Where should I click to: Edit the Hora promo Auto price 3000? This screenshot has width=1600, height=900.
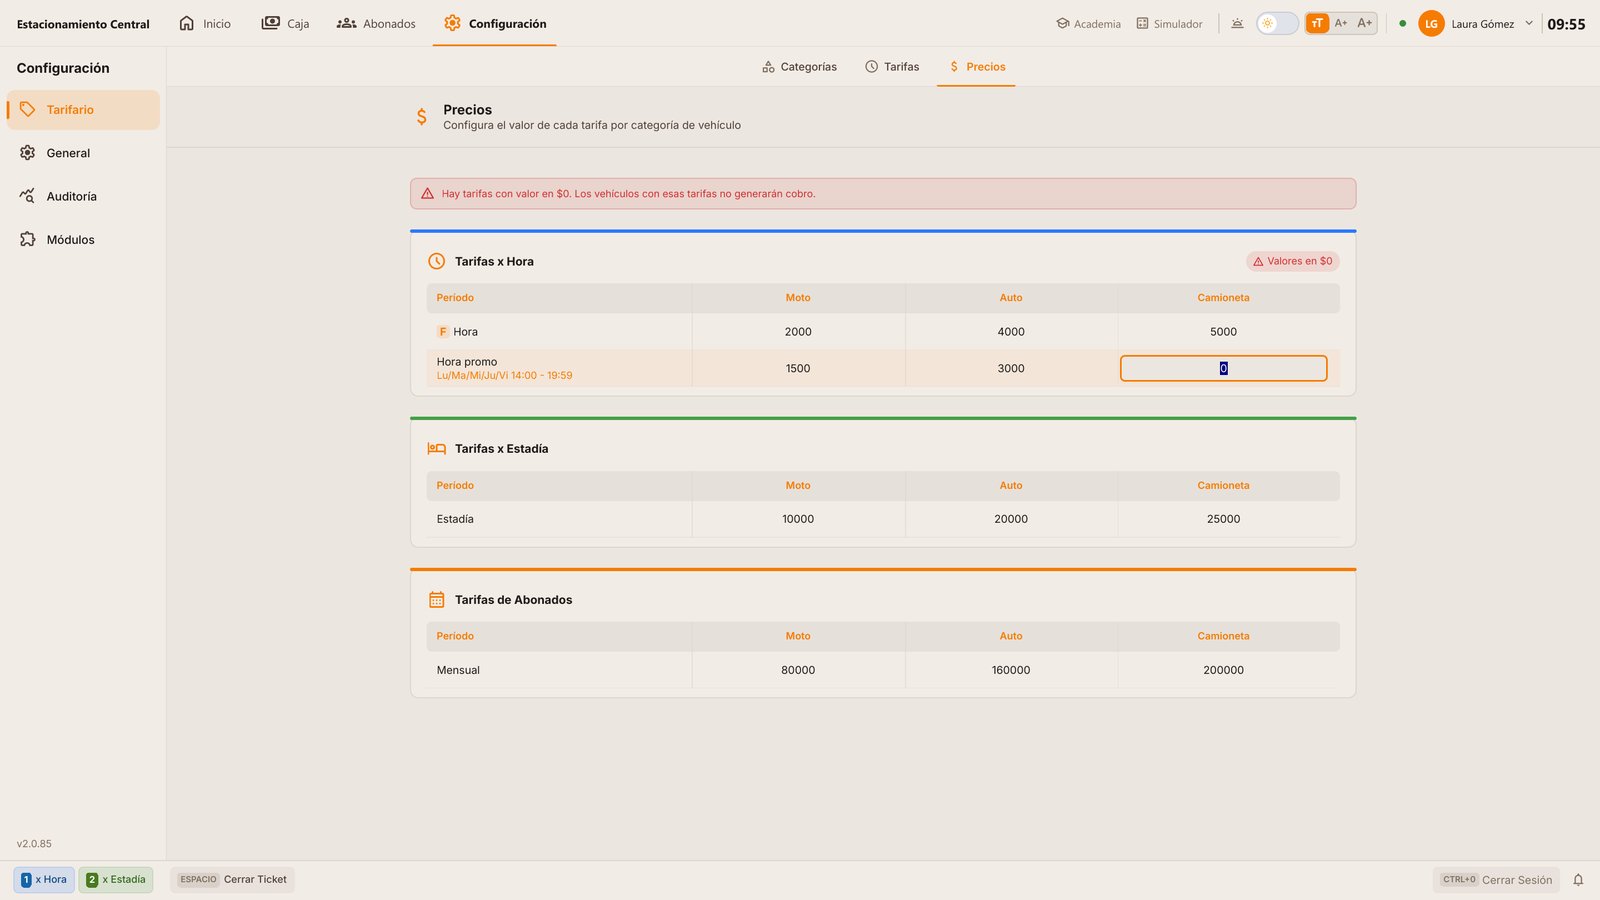[1011, 368]
